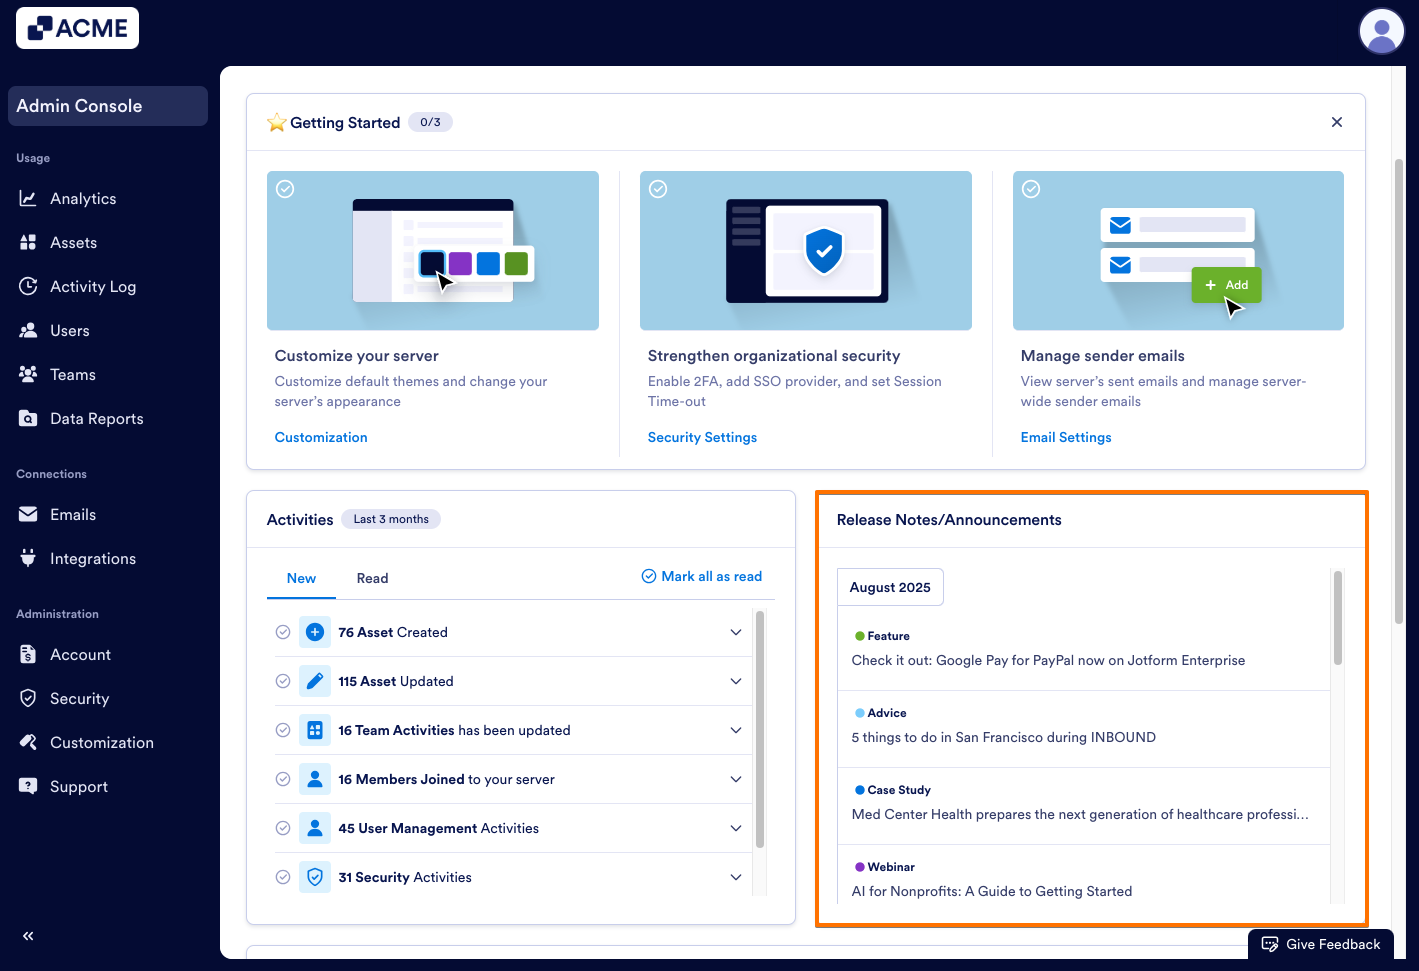Open the Security settings section
Viewport: 1419px width, 971px height.
[x=80, y=698]
